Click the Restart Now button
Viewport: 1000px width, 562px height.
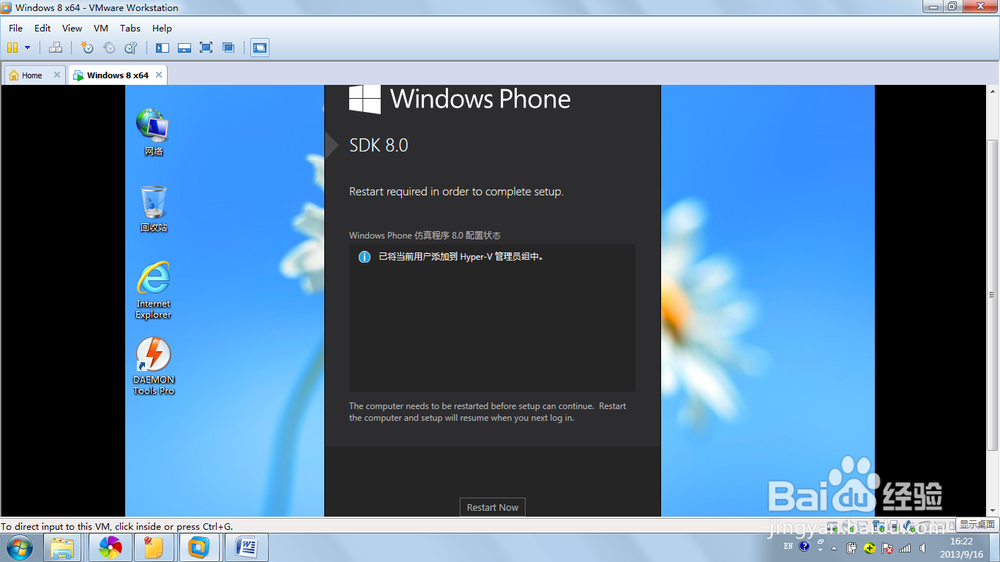click(x=492, y=507)
